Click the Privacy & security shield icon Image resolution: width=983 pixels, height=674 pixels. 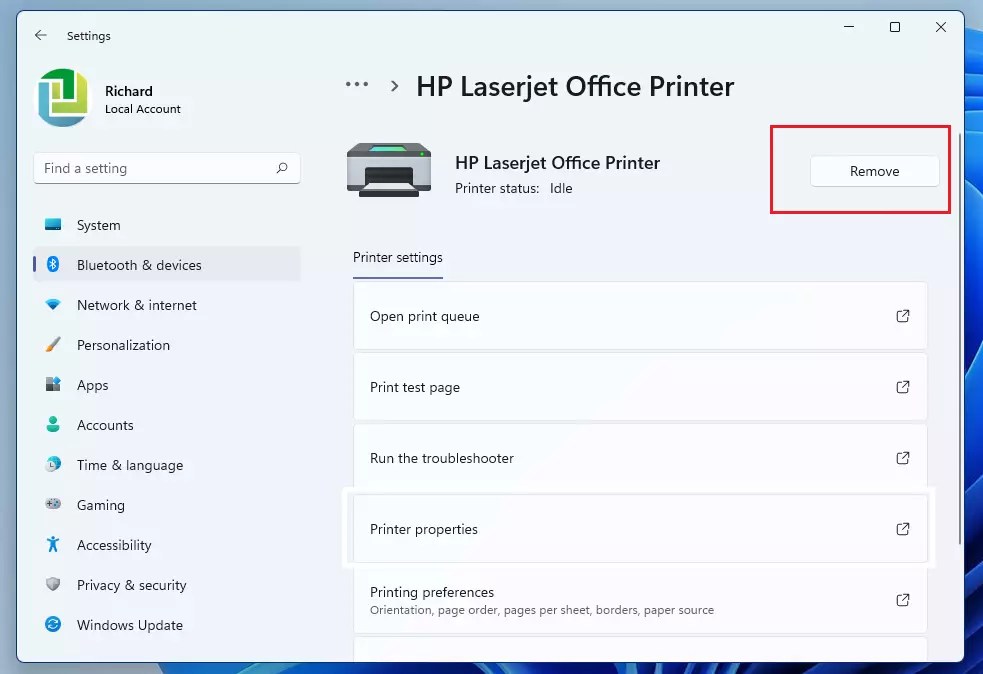pyautogui.click(x=53, y=585)
